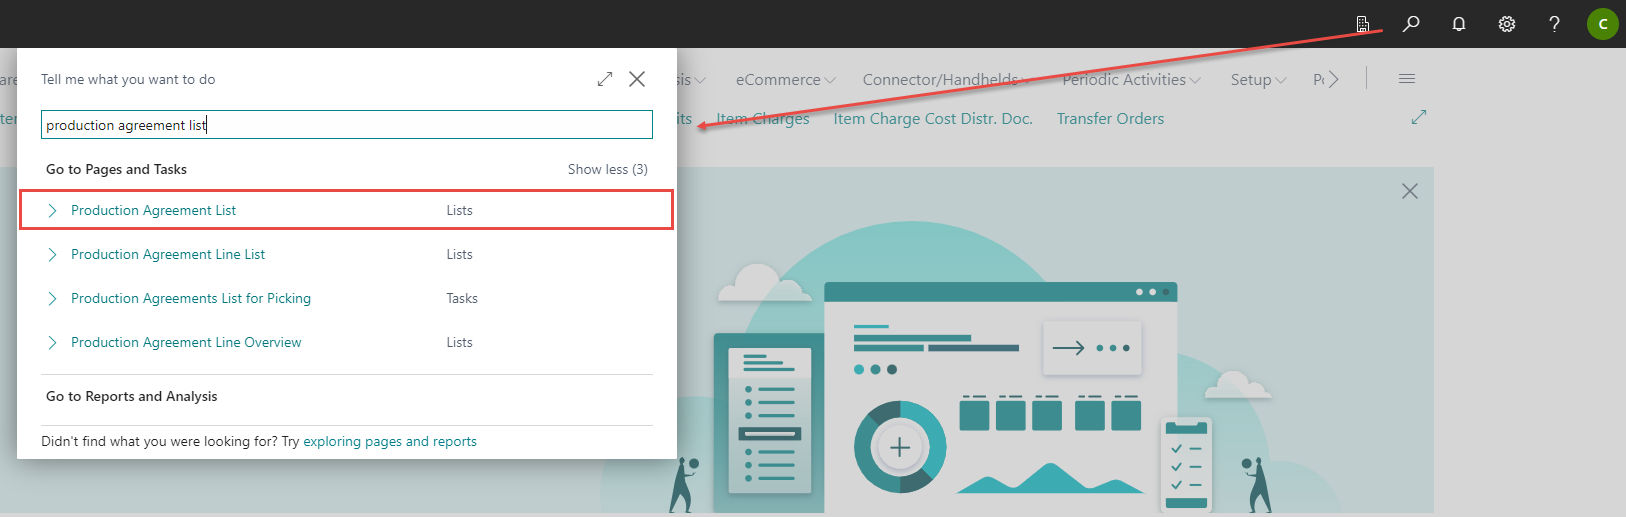The height and width of the screenshot is (517, 1626).
Task: Expand the Production Agreement Line List chevron
Action: click(53, 255)
